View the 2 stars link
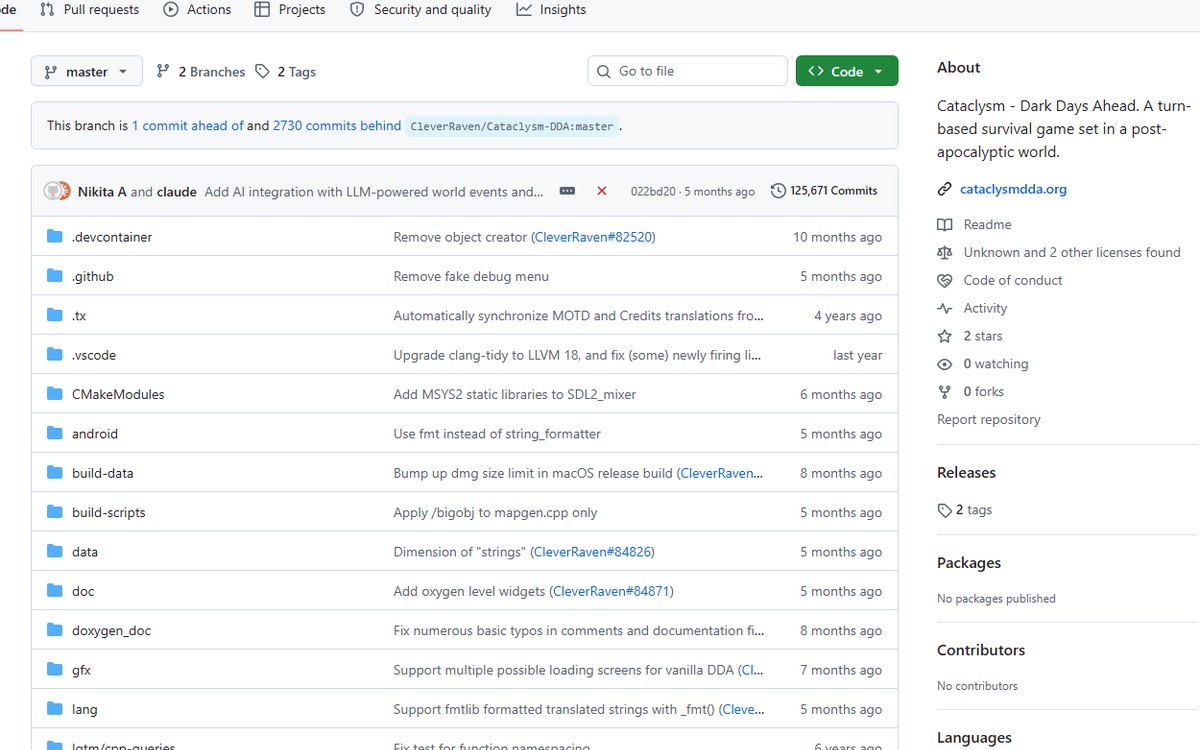The height and width of the screenshot is (750, 1200). tap(982, 337)
